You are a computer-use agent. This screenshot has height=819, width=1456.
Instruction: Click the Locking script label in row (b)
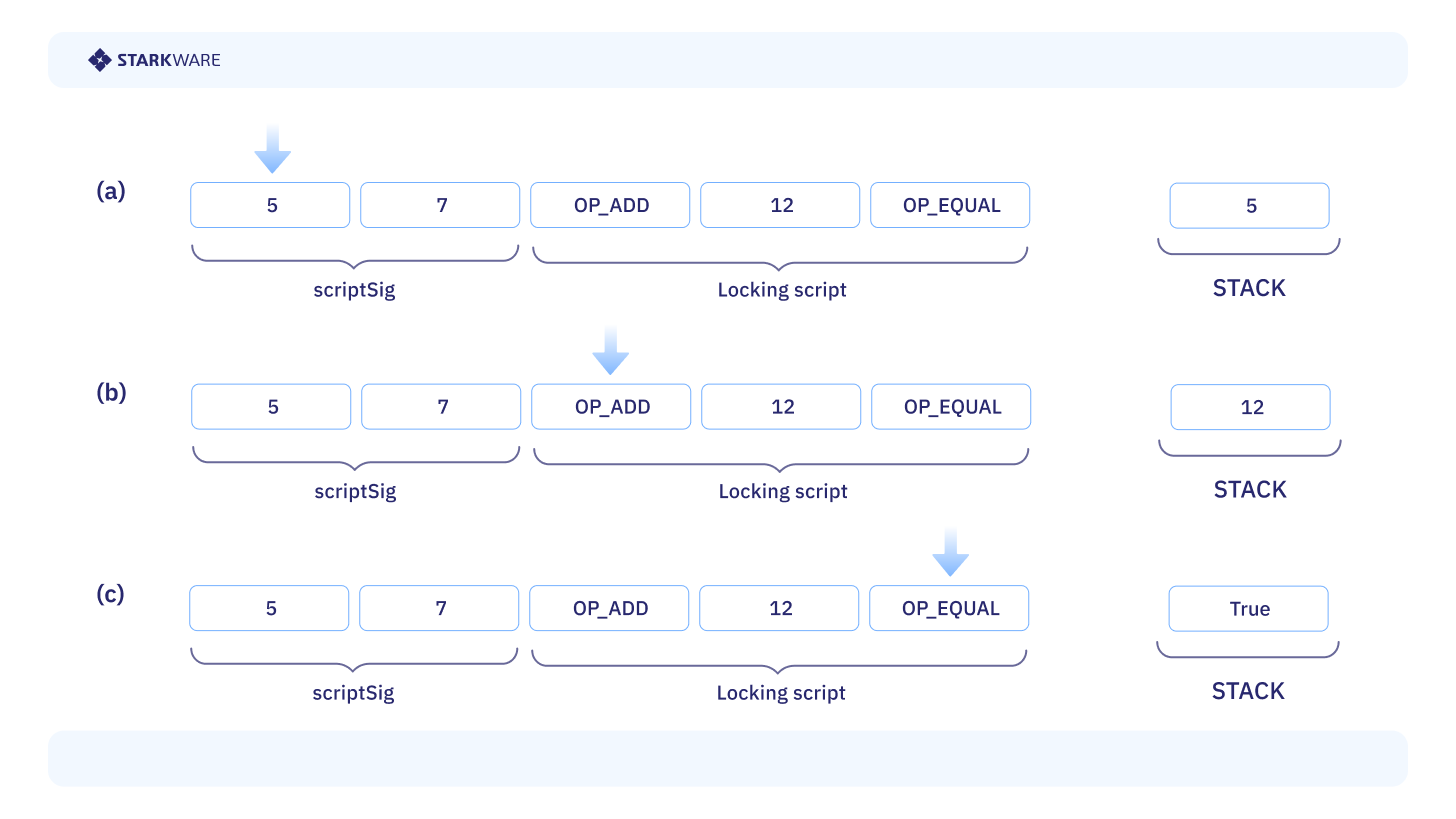coord(783,492)
